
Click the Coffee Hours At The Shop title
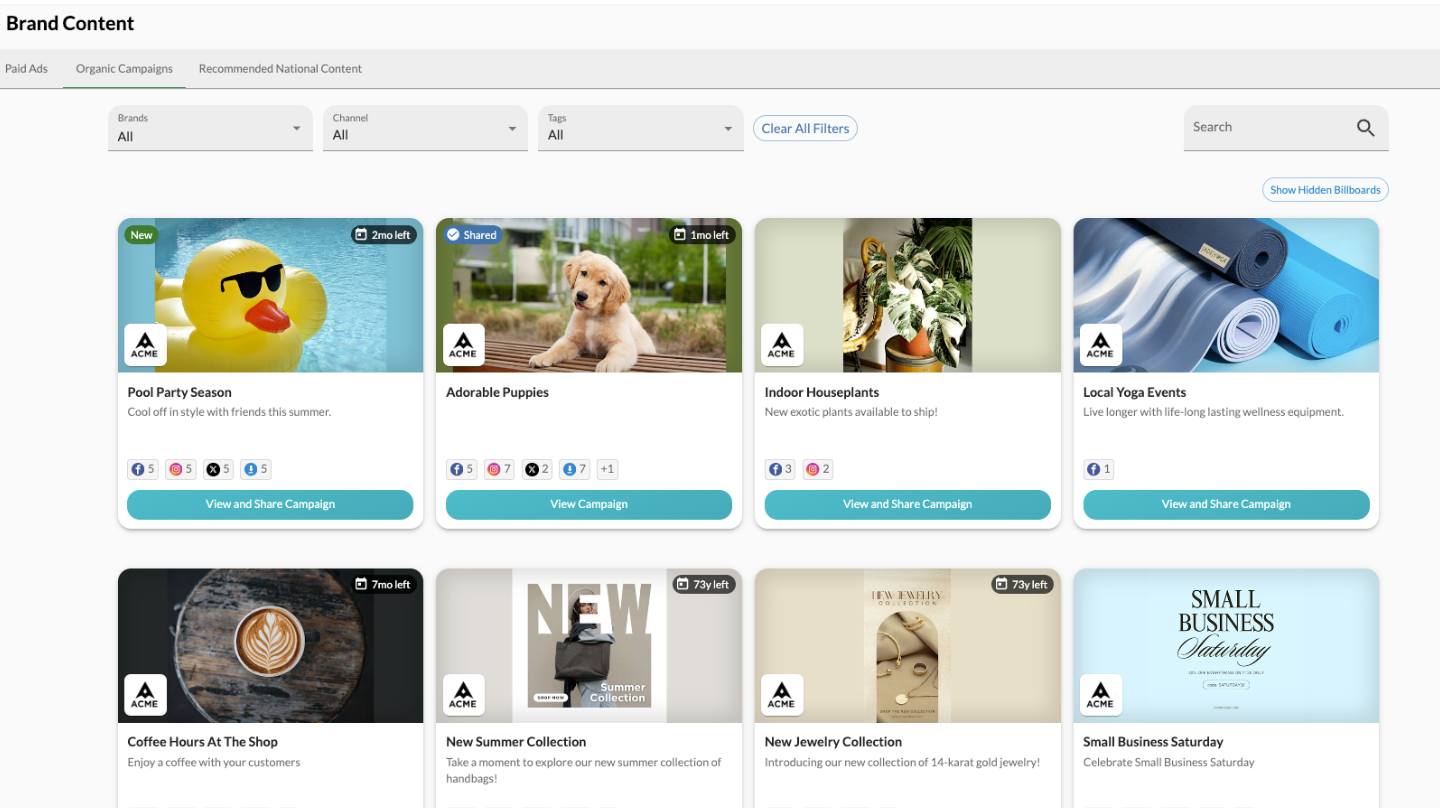click(202, 742)
